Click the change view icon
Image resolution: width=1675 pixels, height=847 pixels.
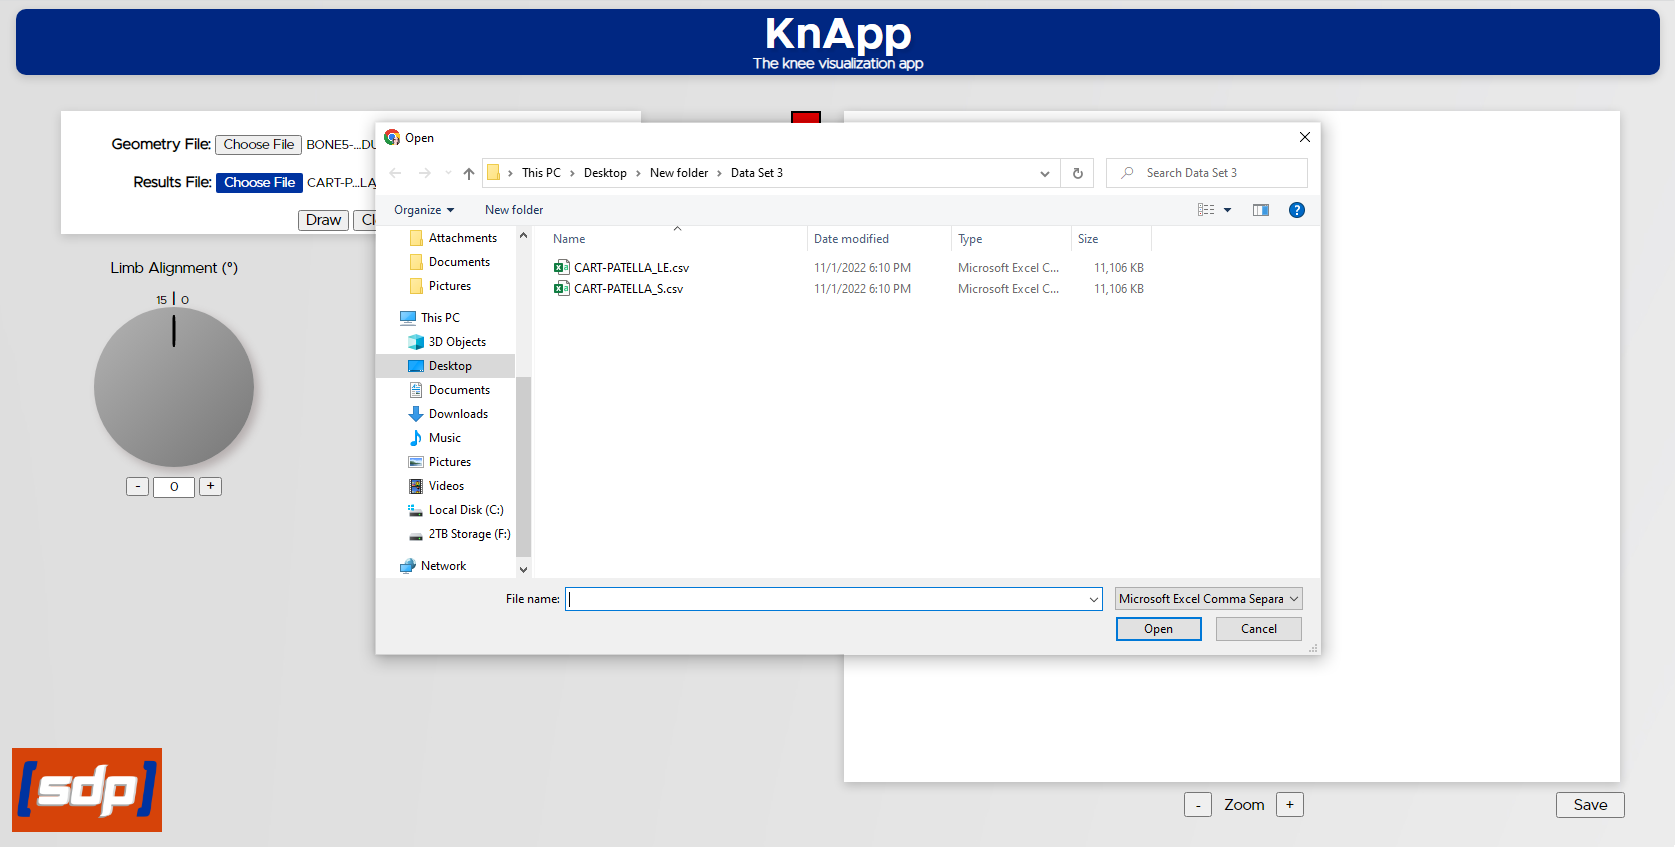1206,210
